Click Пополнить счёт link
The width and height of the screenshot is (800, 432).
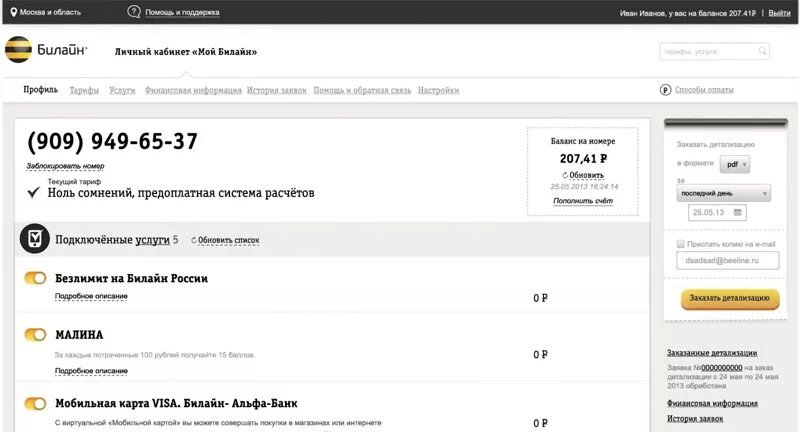[x=583, y=201]
